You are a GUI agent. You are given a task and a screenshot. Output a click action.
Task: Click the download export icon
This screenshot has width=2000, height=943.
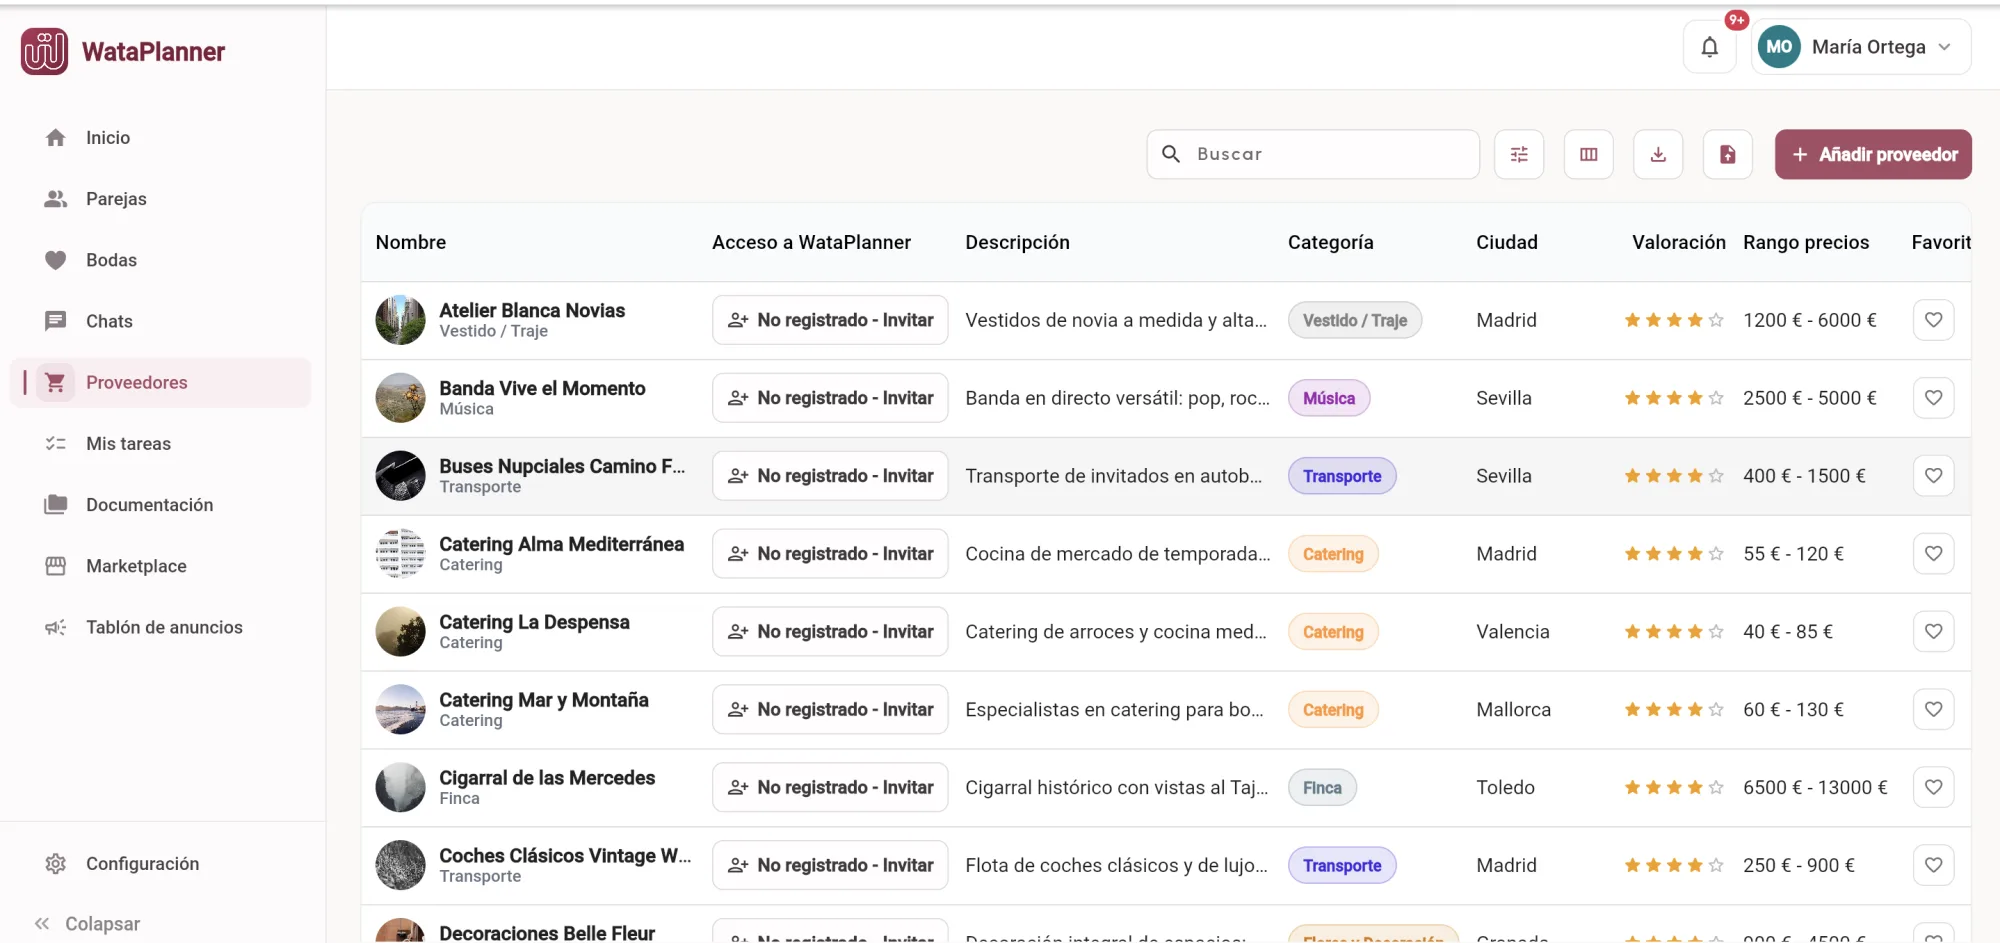pyautogui.click(x=1658, y=154)
